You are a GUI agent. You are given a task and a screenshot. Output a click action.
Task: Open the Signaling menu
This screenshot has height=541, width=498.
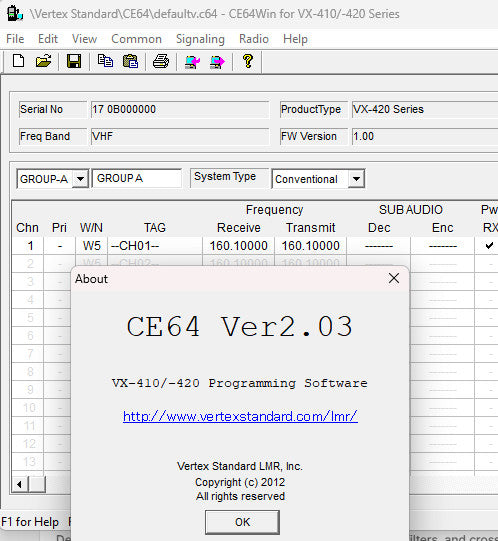coord(200,39)
